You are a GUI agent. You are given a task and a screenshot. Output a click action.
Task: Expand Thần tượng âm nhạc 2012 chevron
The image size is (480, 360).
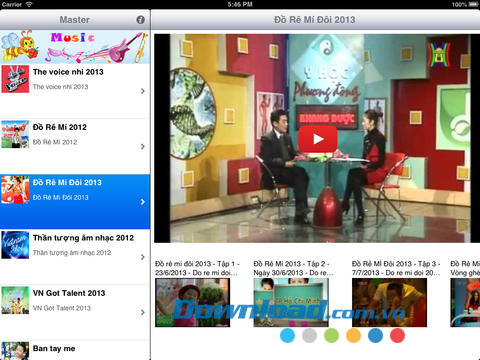(x=143, y=257)
